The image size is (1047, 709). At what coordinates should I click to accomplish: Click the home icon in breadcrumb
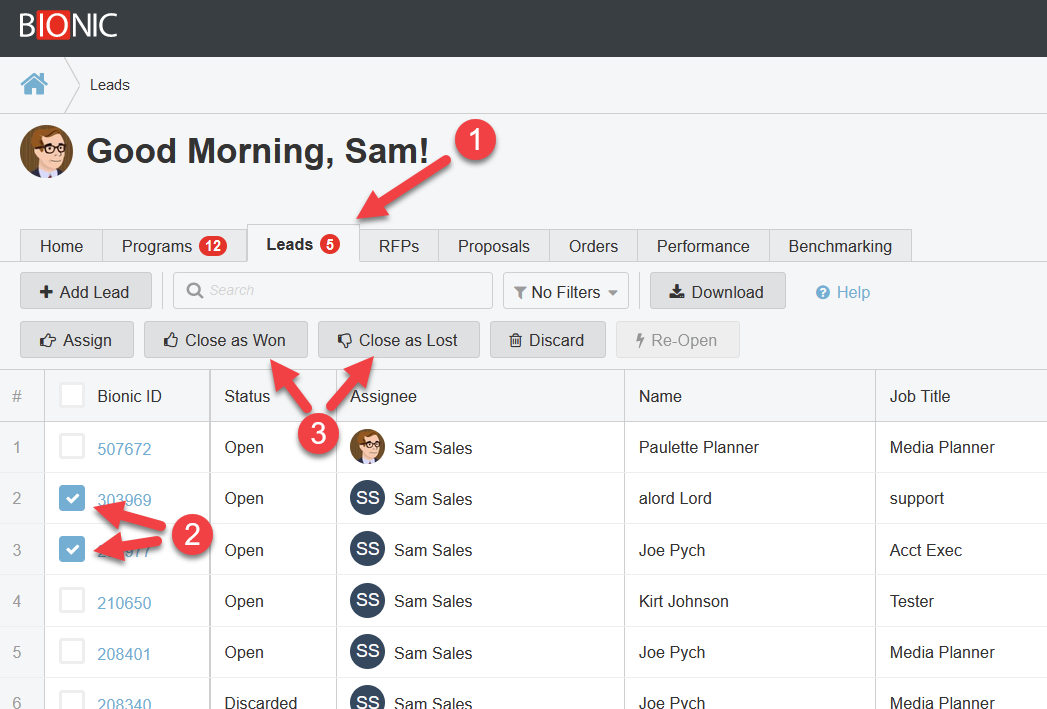(34, 84)
